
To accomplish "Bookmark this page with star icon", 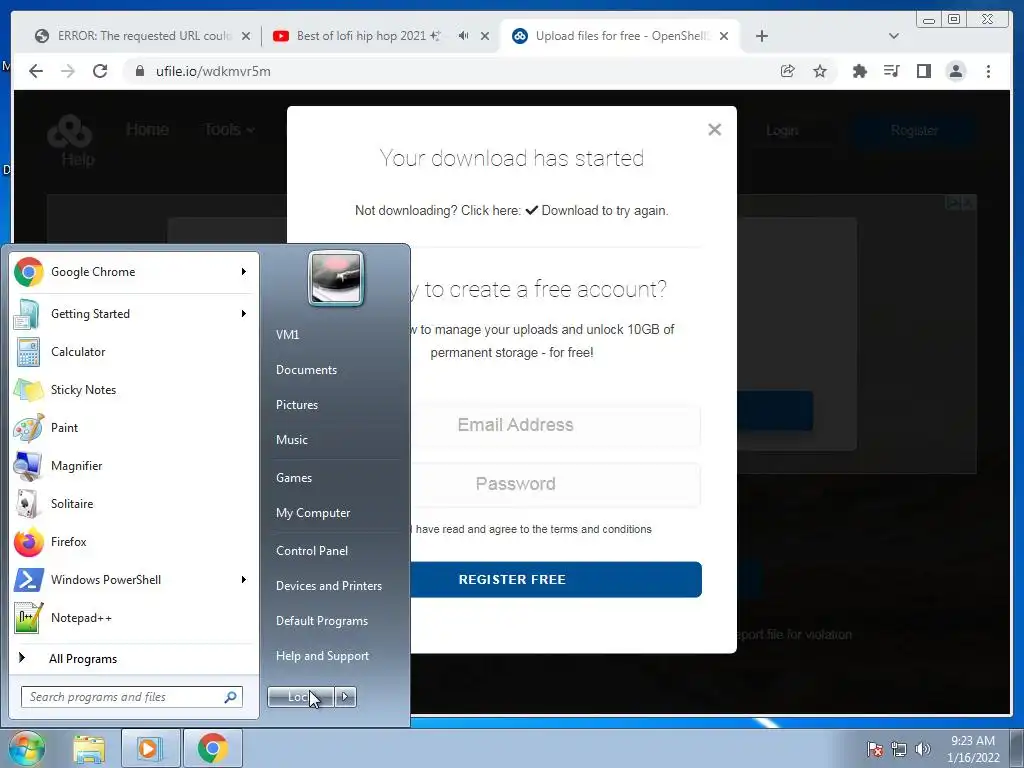I will [x=820, y=71].
